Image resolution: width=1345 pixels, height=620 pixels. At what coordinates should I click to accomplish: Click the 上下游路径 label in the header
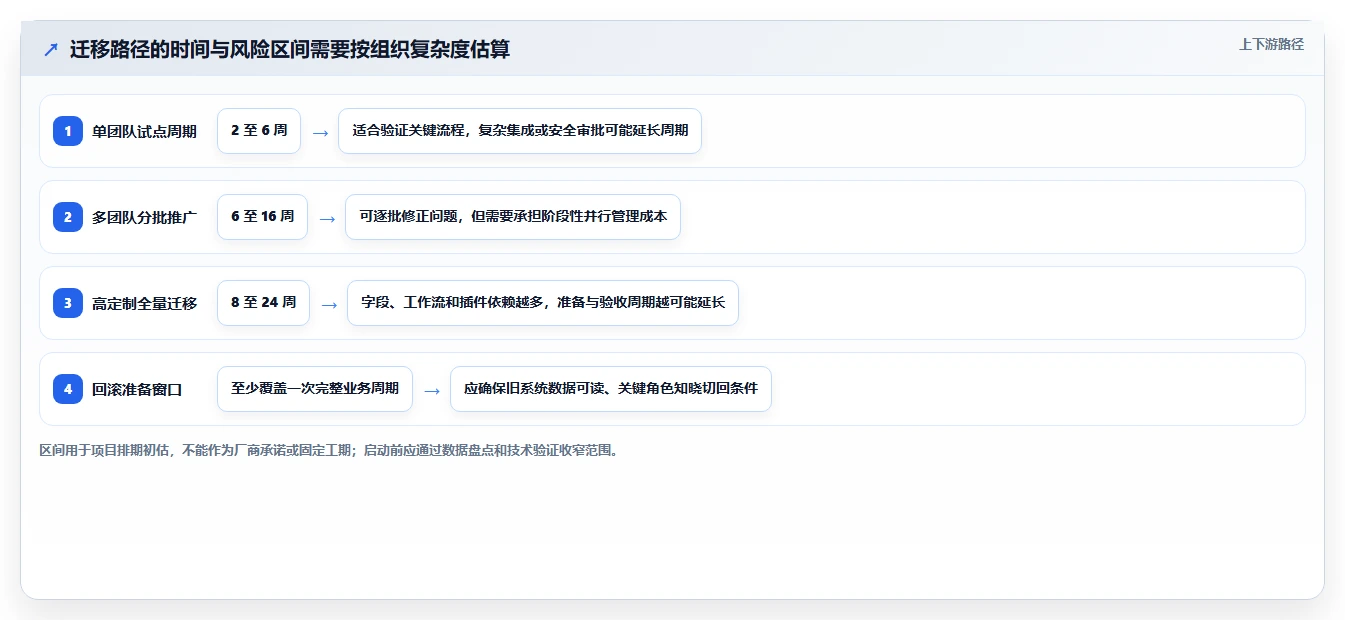1271,44
